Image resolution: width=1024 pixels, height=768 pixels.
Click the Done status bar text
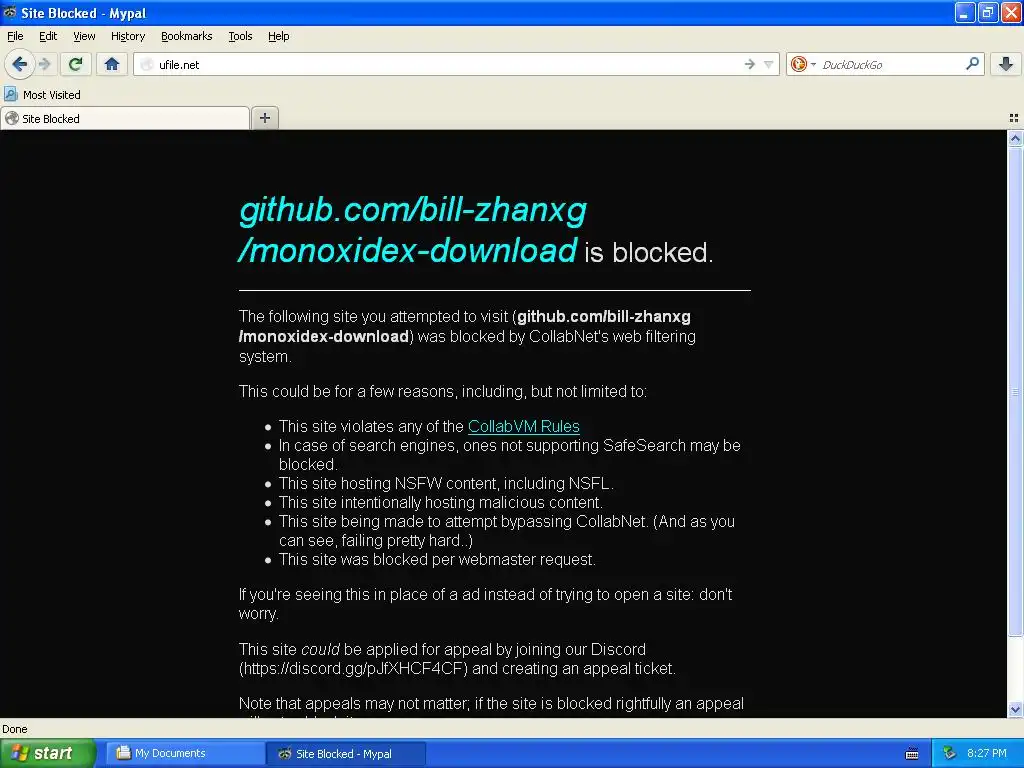(14, 729)
